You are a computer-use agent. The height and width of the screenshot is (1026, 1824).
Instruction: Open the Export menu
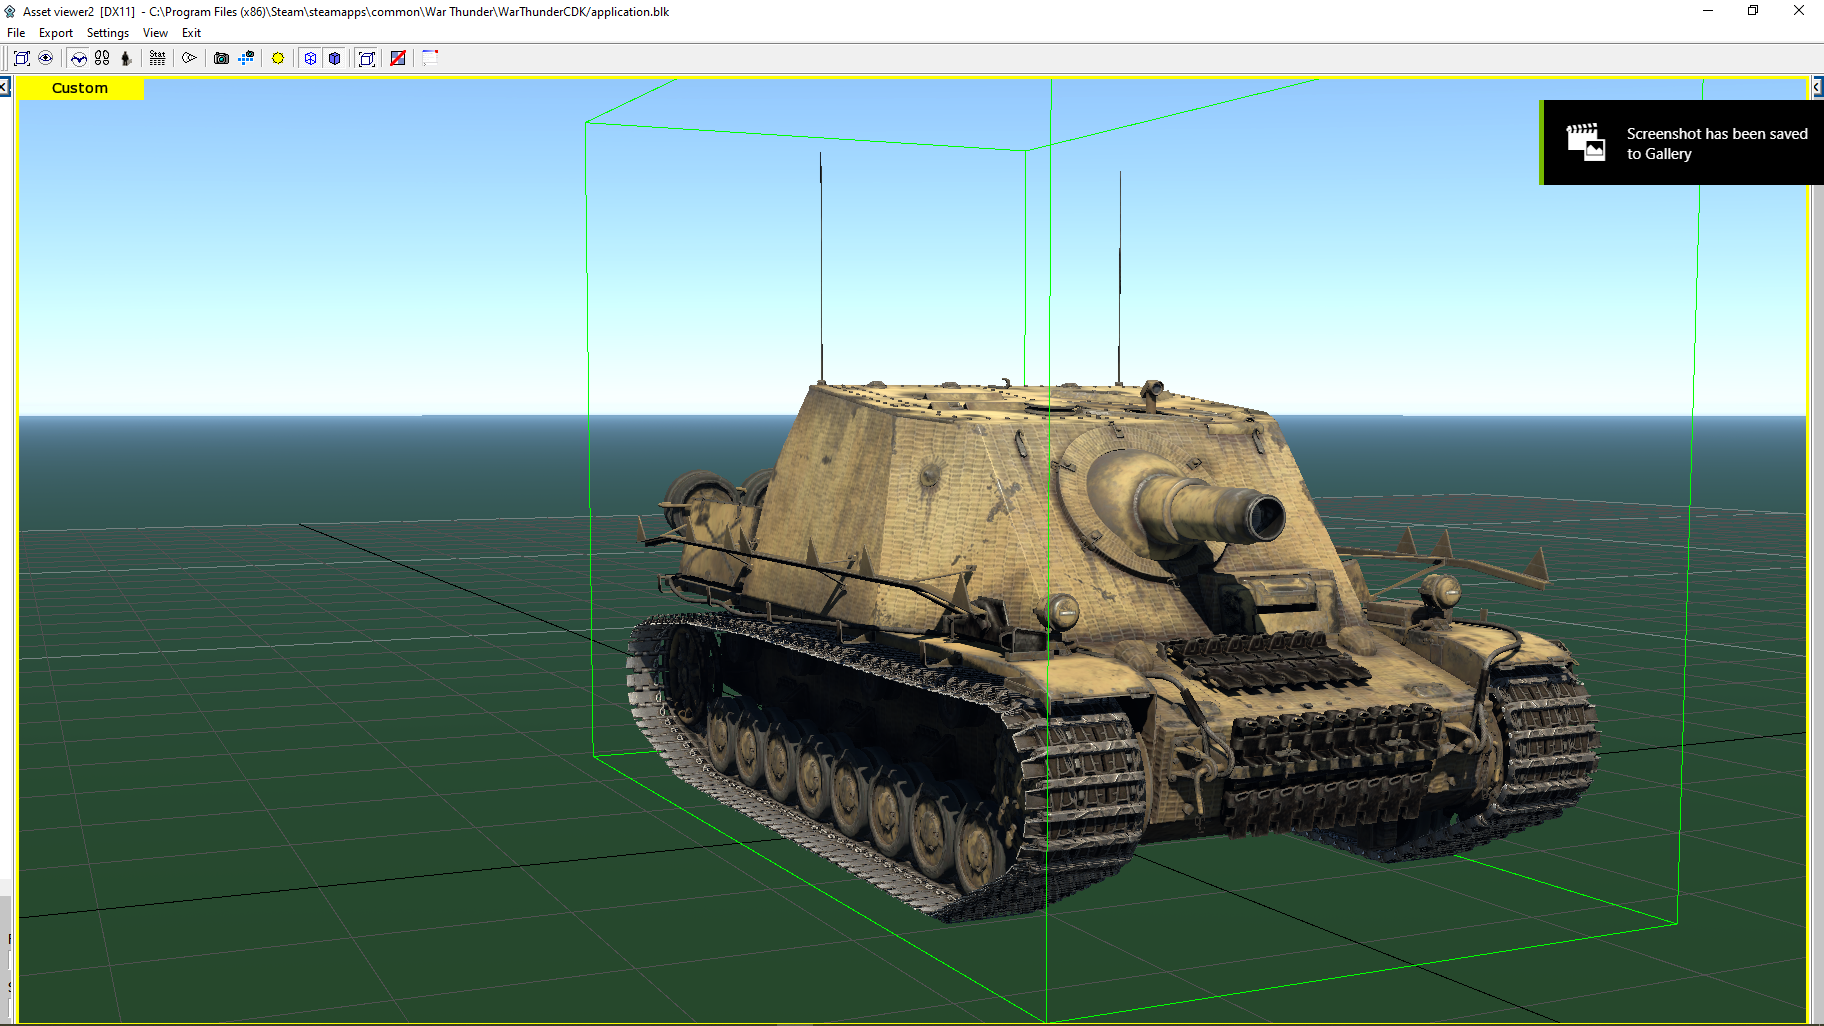coord(56,33)
